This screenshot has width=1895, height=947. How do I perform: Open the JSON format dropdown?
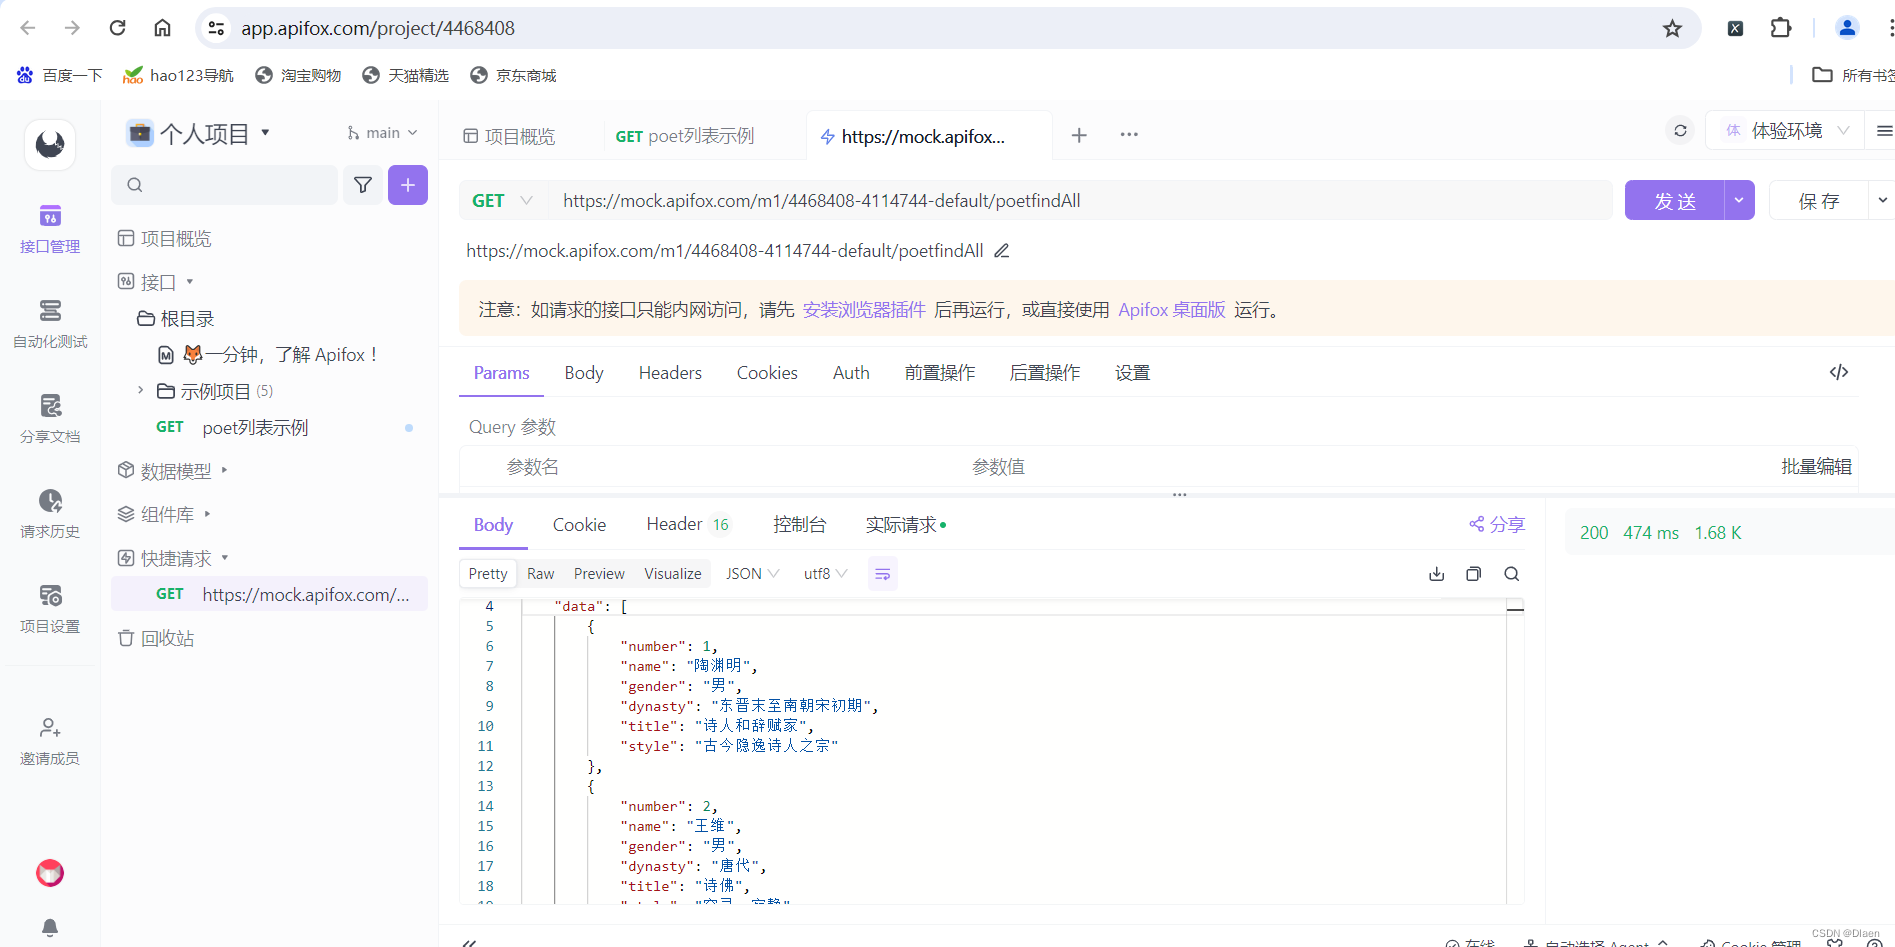(752, 574)
